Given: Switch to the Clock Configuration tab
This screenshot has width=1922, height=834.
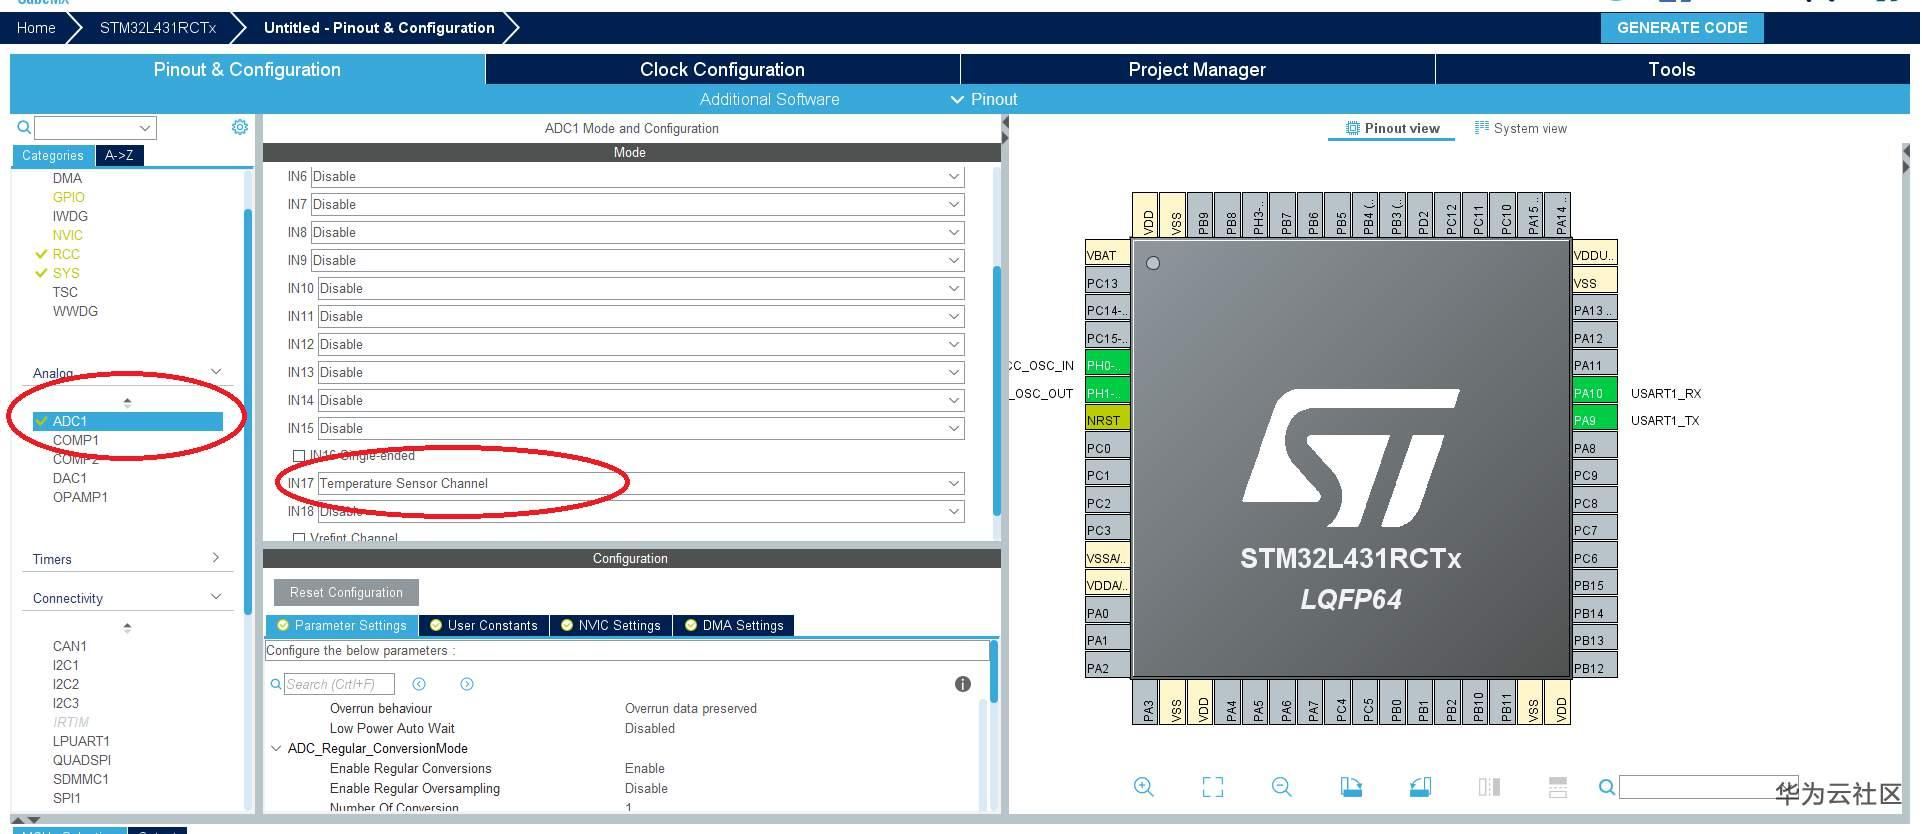Looking at the screenshot, I should coord(722,69).
